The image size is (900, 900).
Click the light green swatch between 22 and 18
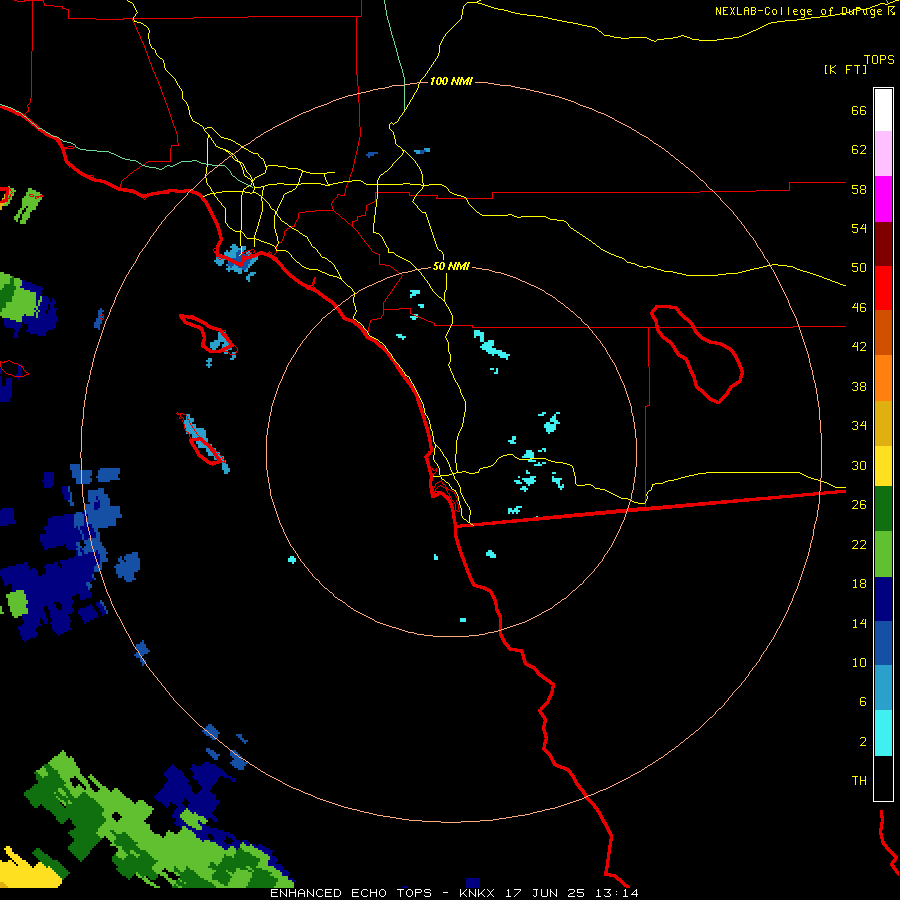883,554
